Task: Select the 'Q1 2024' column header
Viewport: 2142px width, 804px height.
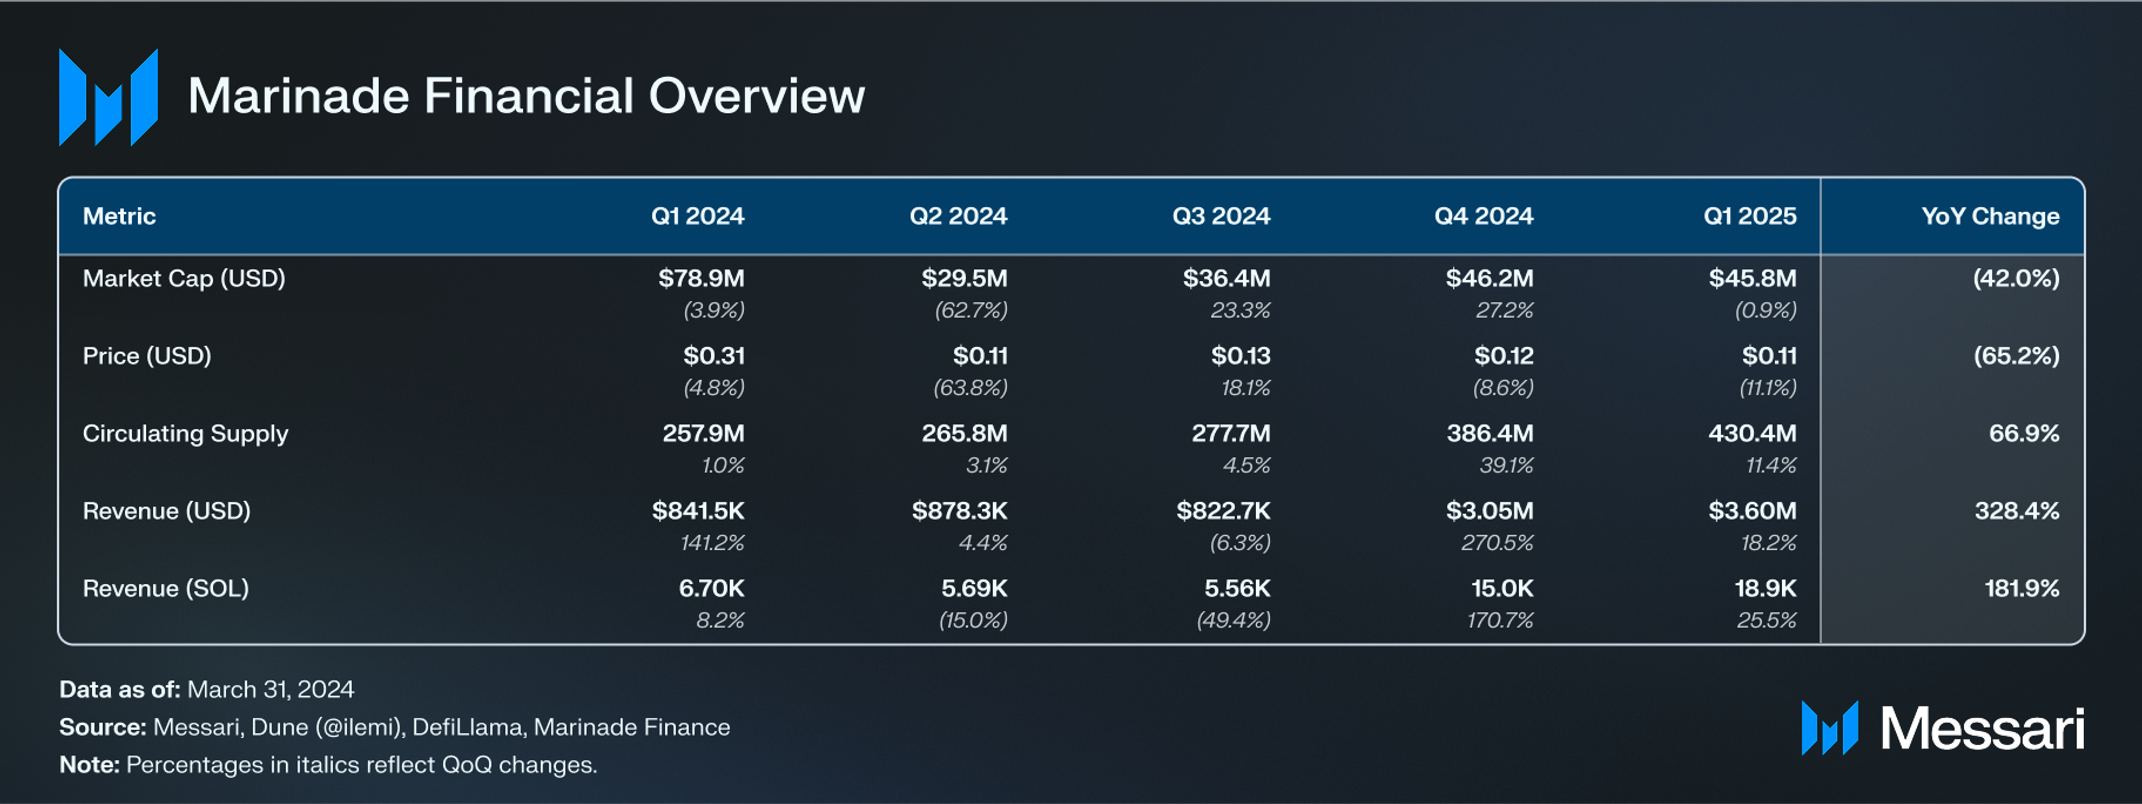Action: (x=697, y=216)
